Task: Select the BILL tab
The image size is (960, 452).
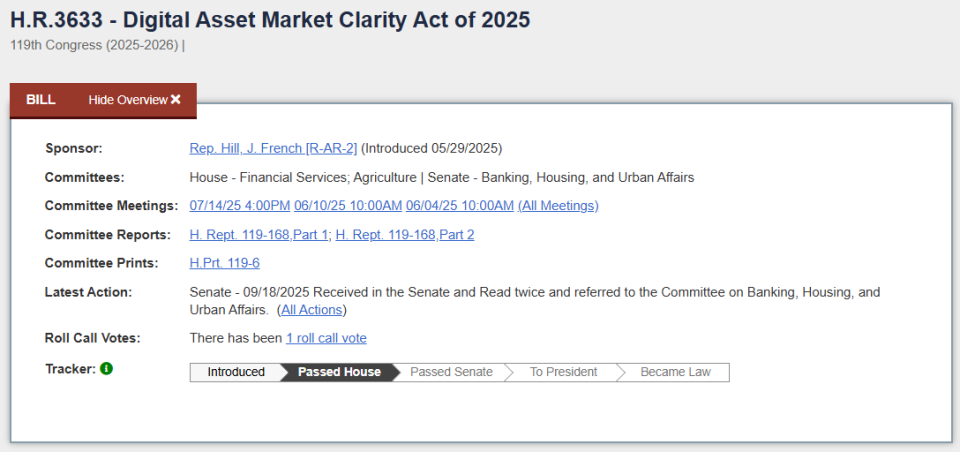Action: pos(41,100)
